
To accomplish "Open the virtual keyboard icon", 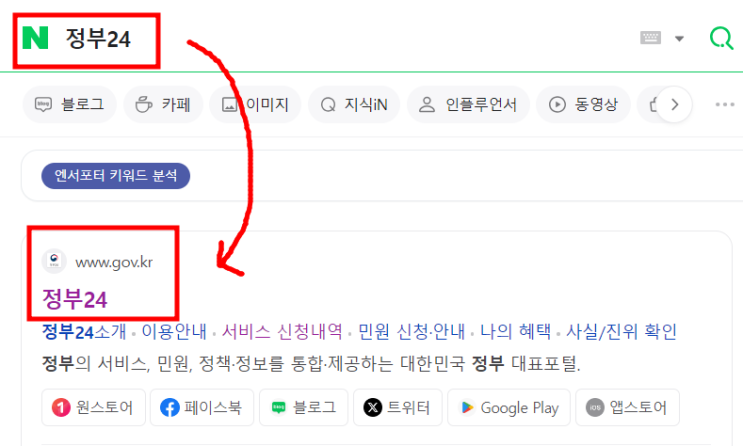I will tap(650, 38).
